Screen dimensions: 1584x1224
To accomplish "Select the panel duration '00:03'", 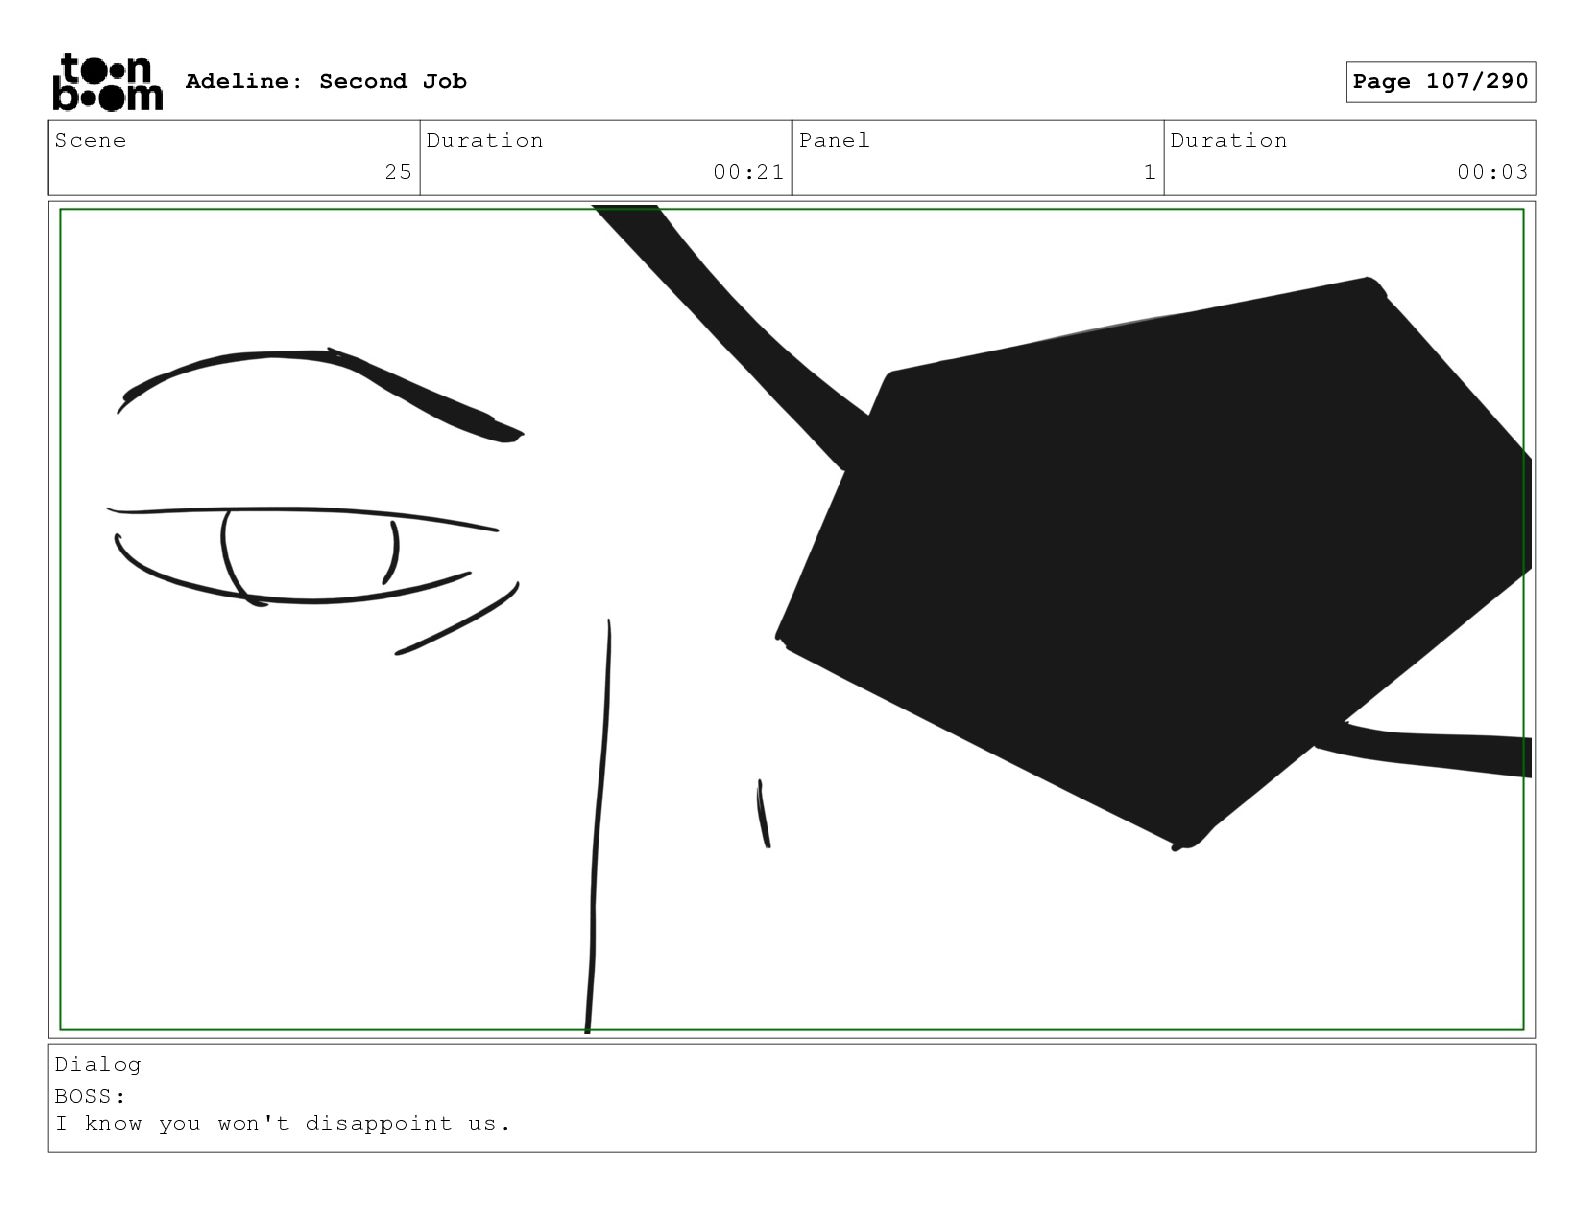I will tap(1492, 172).
